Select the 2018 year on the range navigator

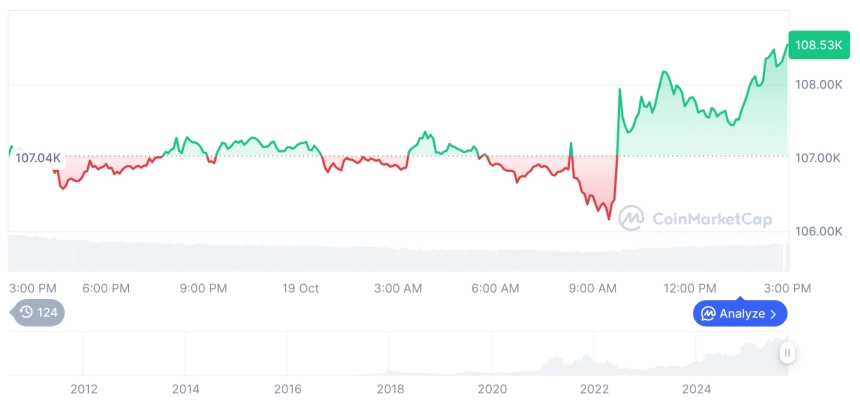pos(390,388)
